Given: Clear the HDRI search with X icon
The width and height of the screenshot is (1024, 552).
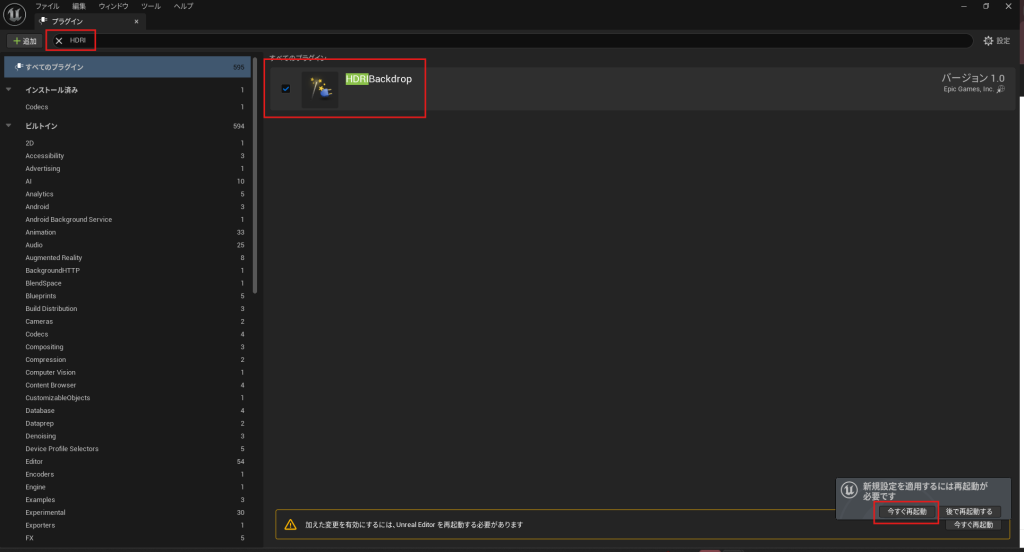Looking at the screenshot, I should [x=59, y=41].
